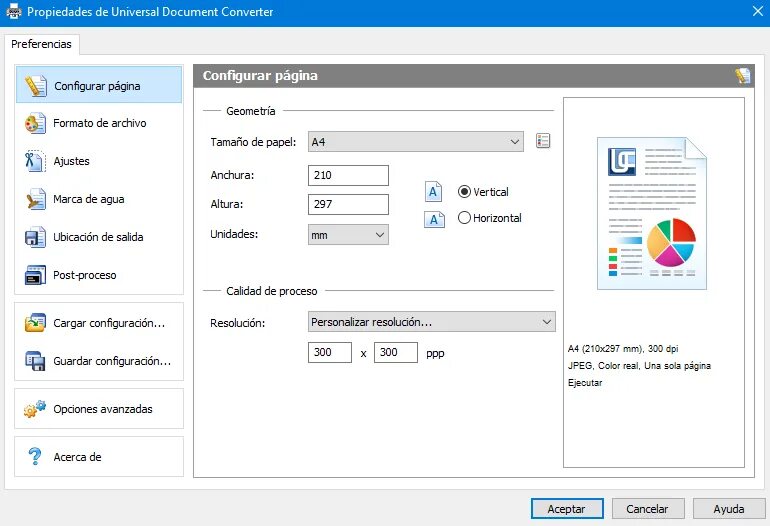Click the horizontal page orientation icon
This screenshot has width=770, height=526.
(434, 219)
